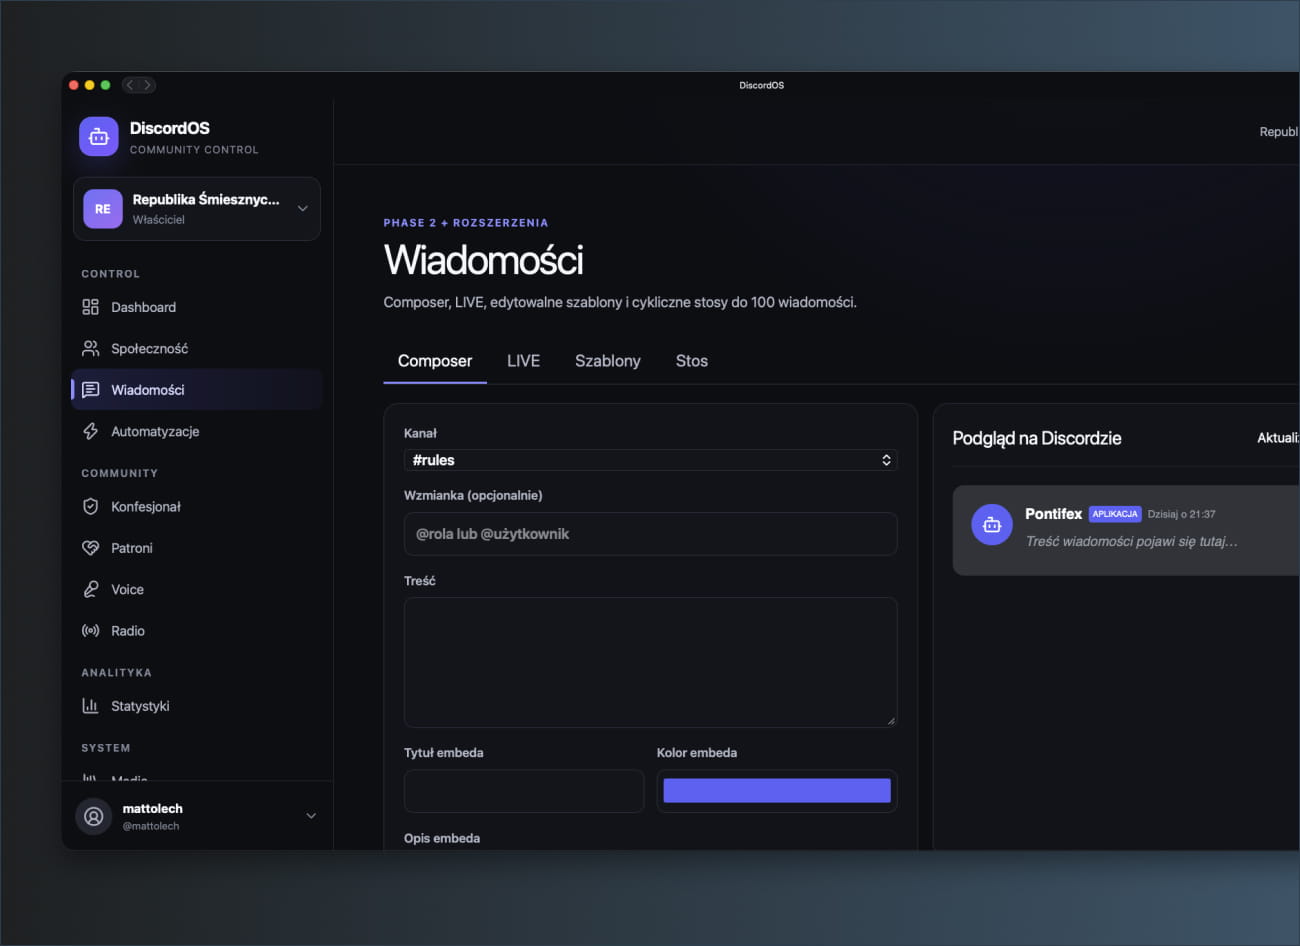Screen dimensions: 1300x946
Task: Open the mattolech account menu chevron
Action: pyautogui.click(x=311, y=816)
